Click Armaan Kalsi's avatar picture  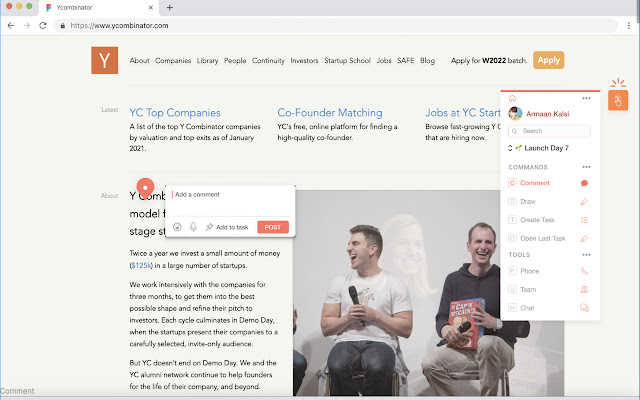click(x=515, y=113)
